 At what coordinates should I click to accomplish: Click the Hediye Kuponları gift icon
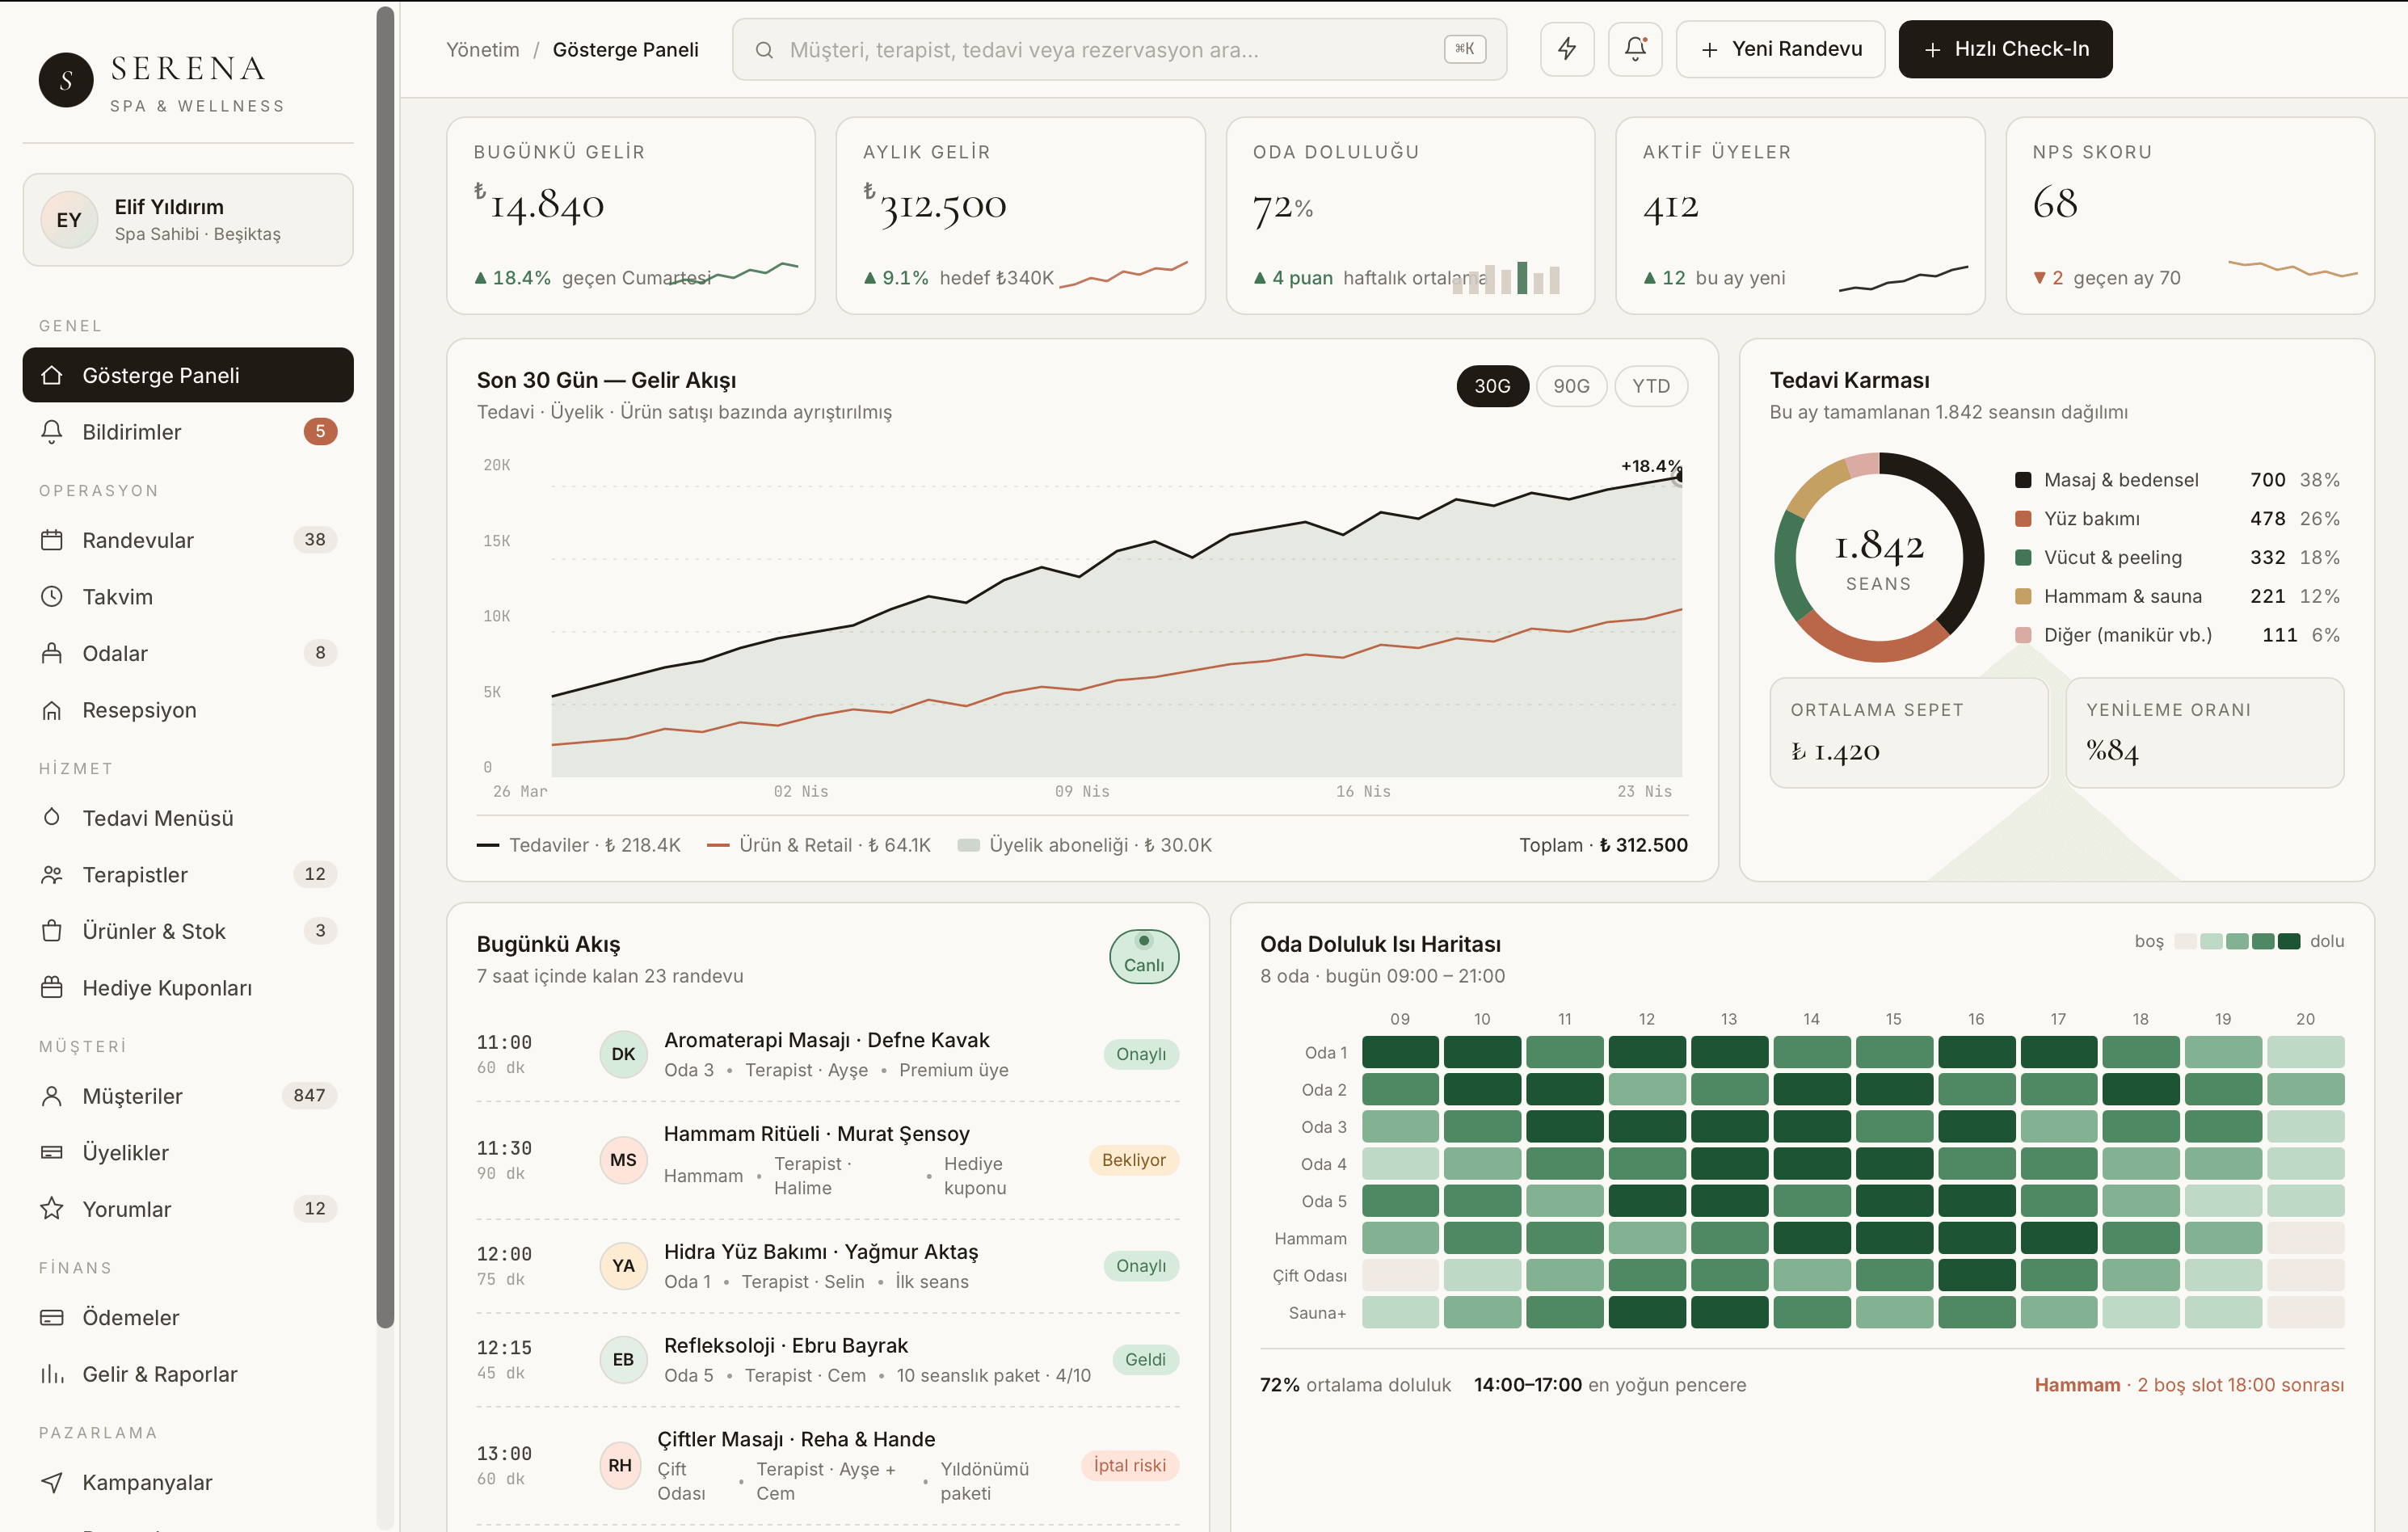(52, 988)
